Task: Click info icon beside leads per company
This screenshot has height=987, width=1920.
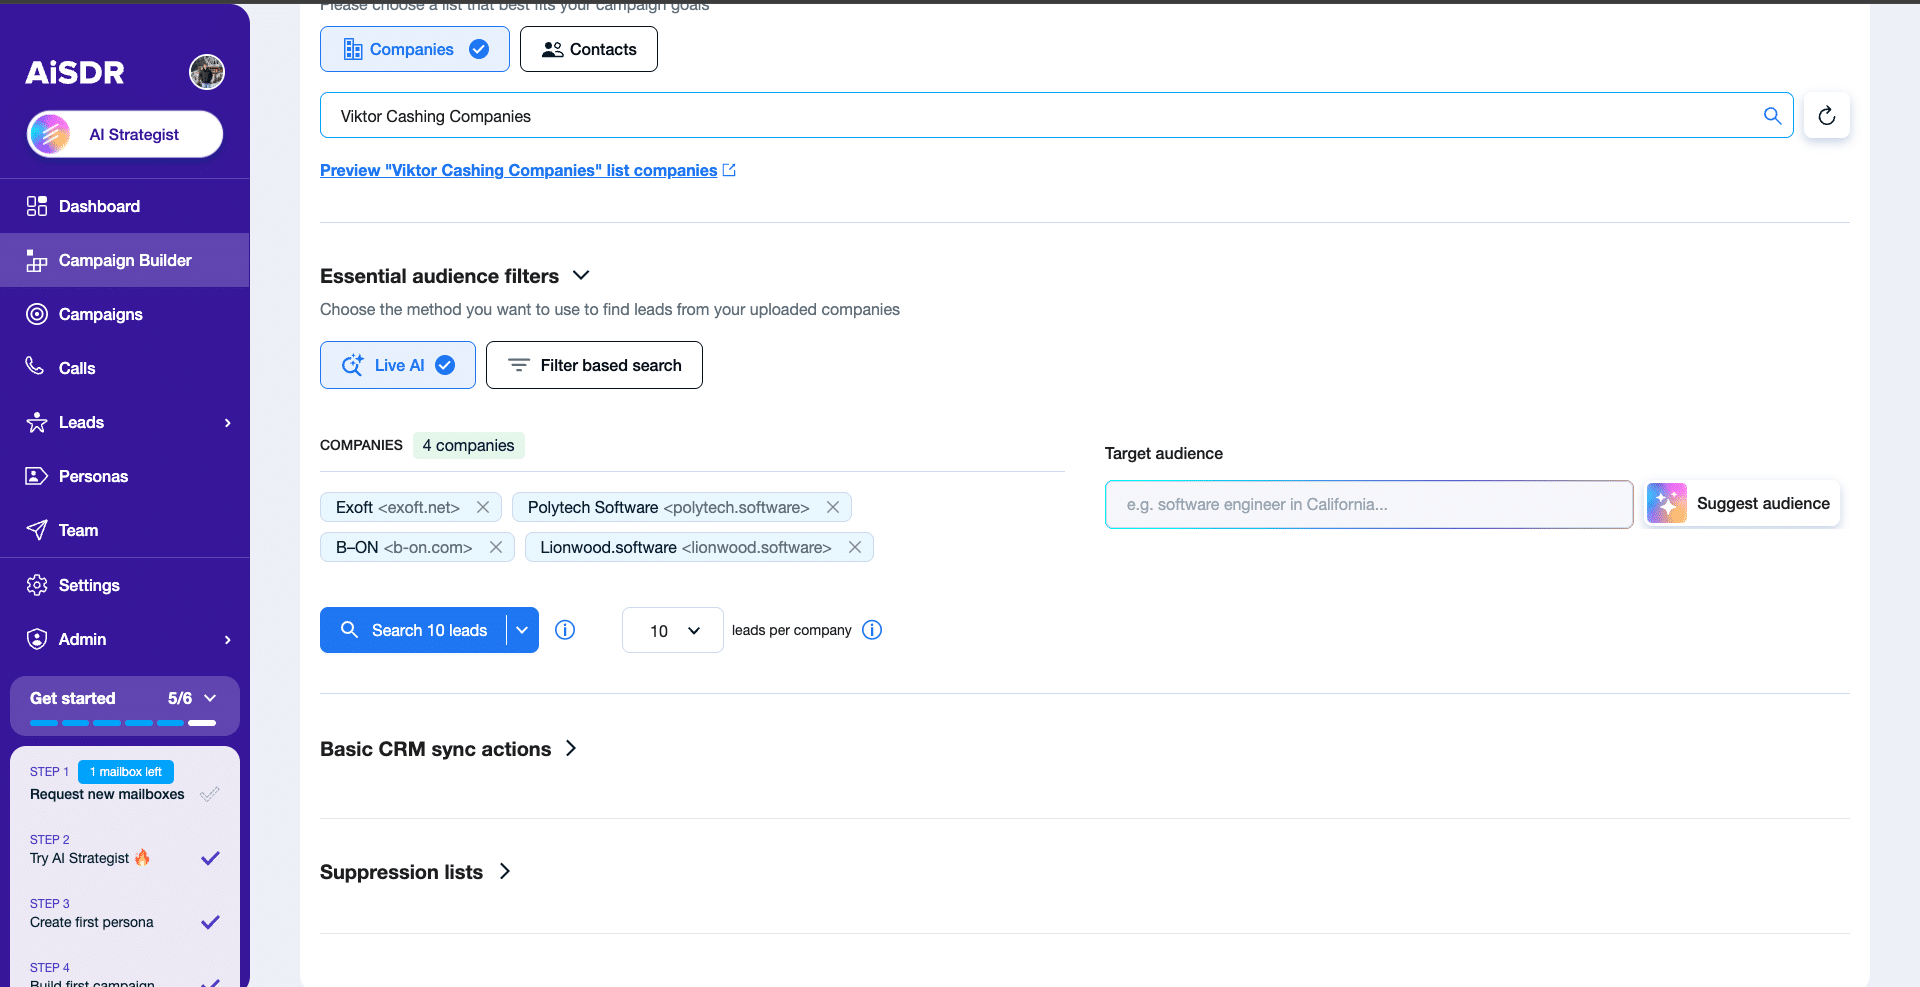Action: [872, 630]
